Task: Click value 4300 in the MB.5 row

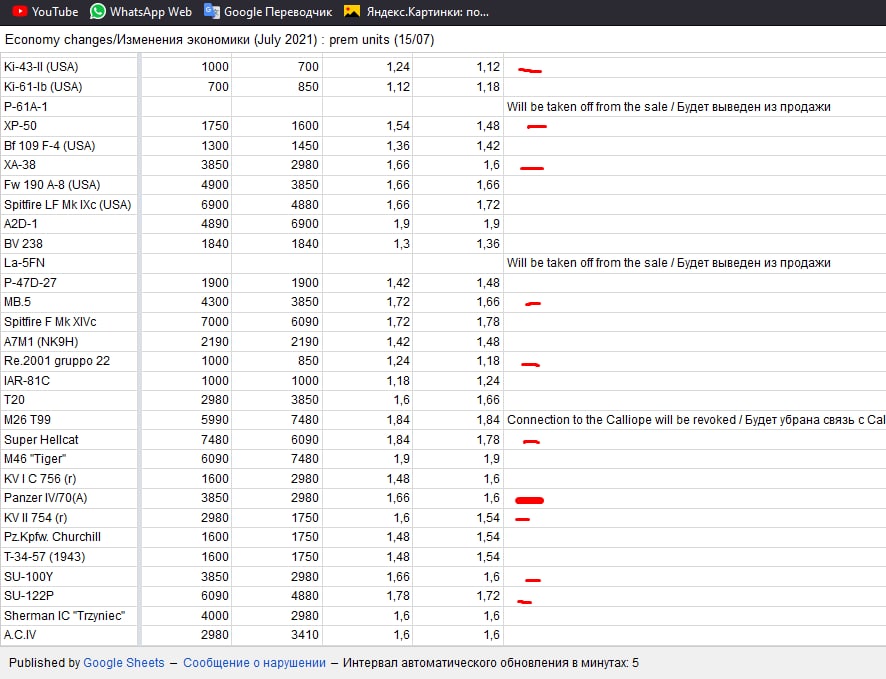Action: click(x=215, y=302)
